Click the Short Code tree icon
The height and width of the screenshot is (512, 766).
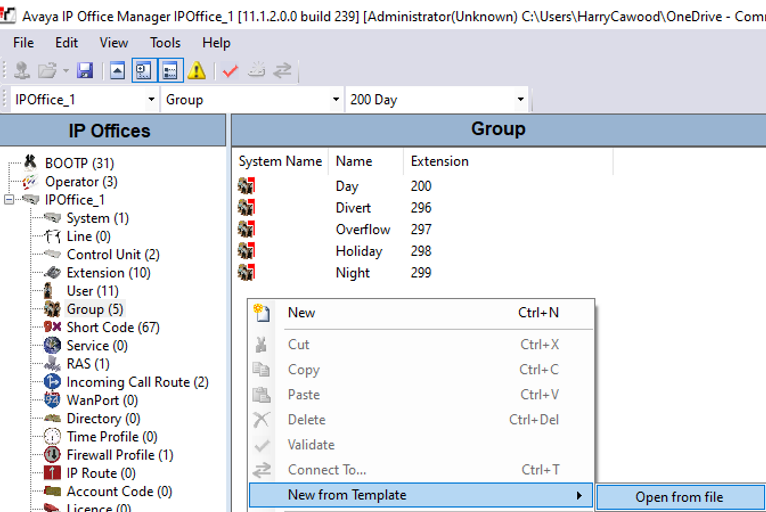tap(52, 327)
